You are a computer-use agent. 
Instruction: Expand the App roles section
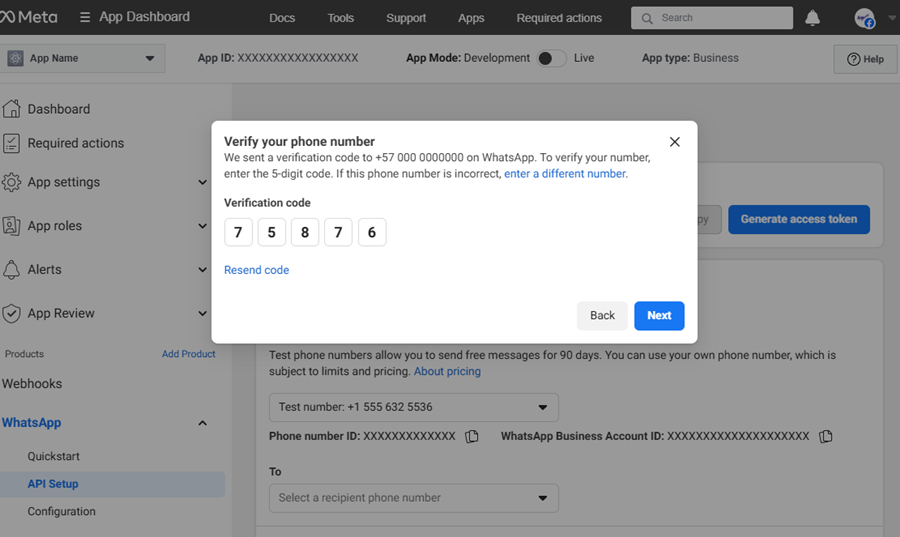pyautogui.click(x=202, y=226)
